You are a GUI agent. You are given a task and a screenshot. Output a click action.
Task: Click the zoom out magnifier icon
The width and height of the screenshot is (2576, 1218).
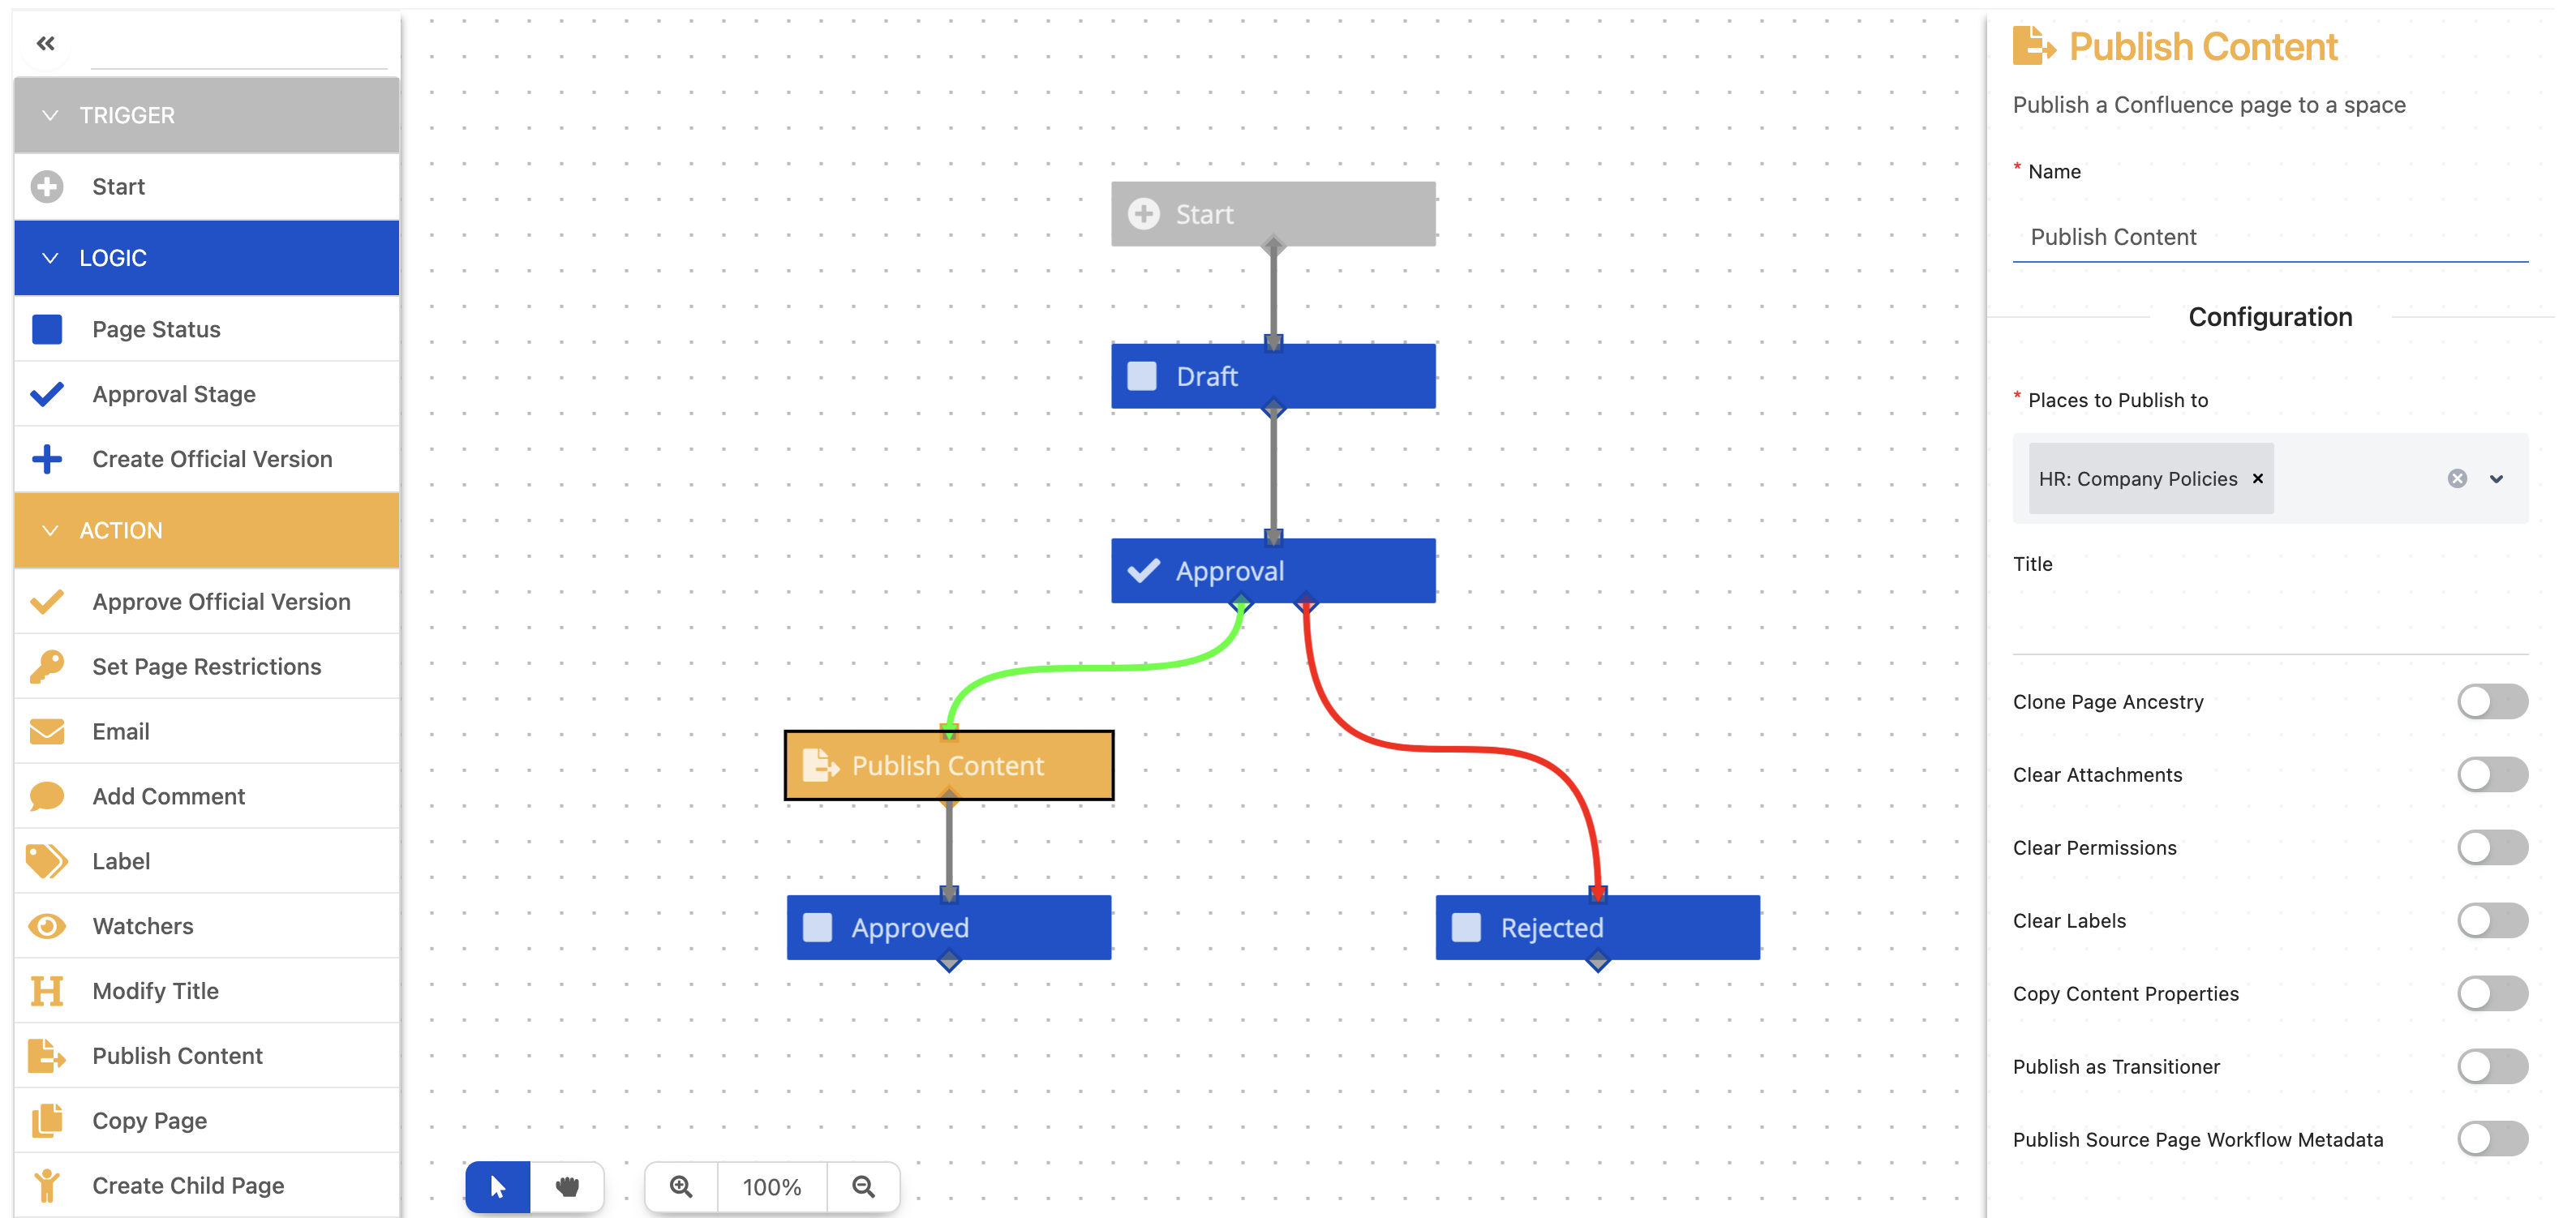point(863,1186)
